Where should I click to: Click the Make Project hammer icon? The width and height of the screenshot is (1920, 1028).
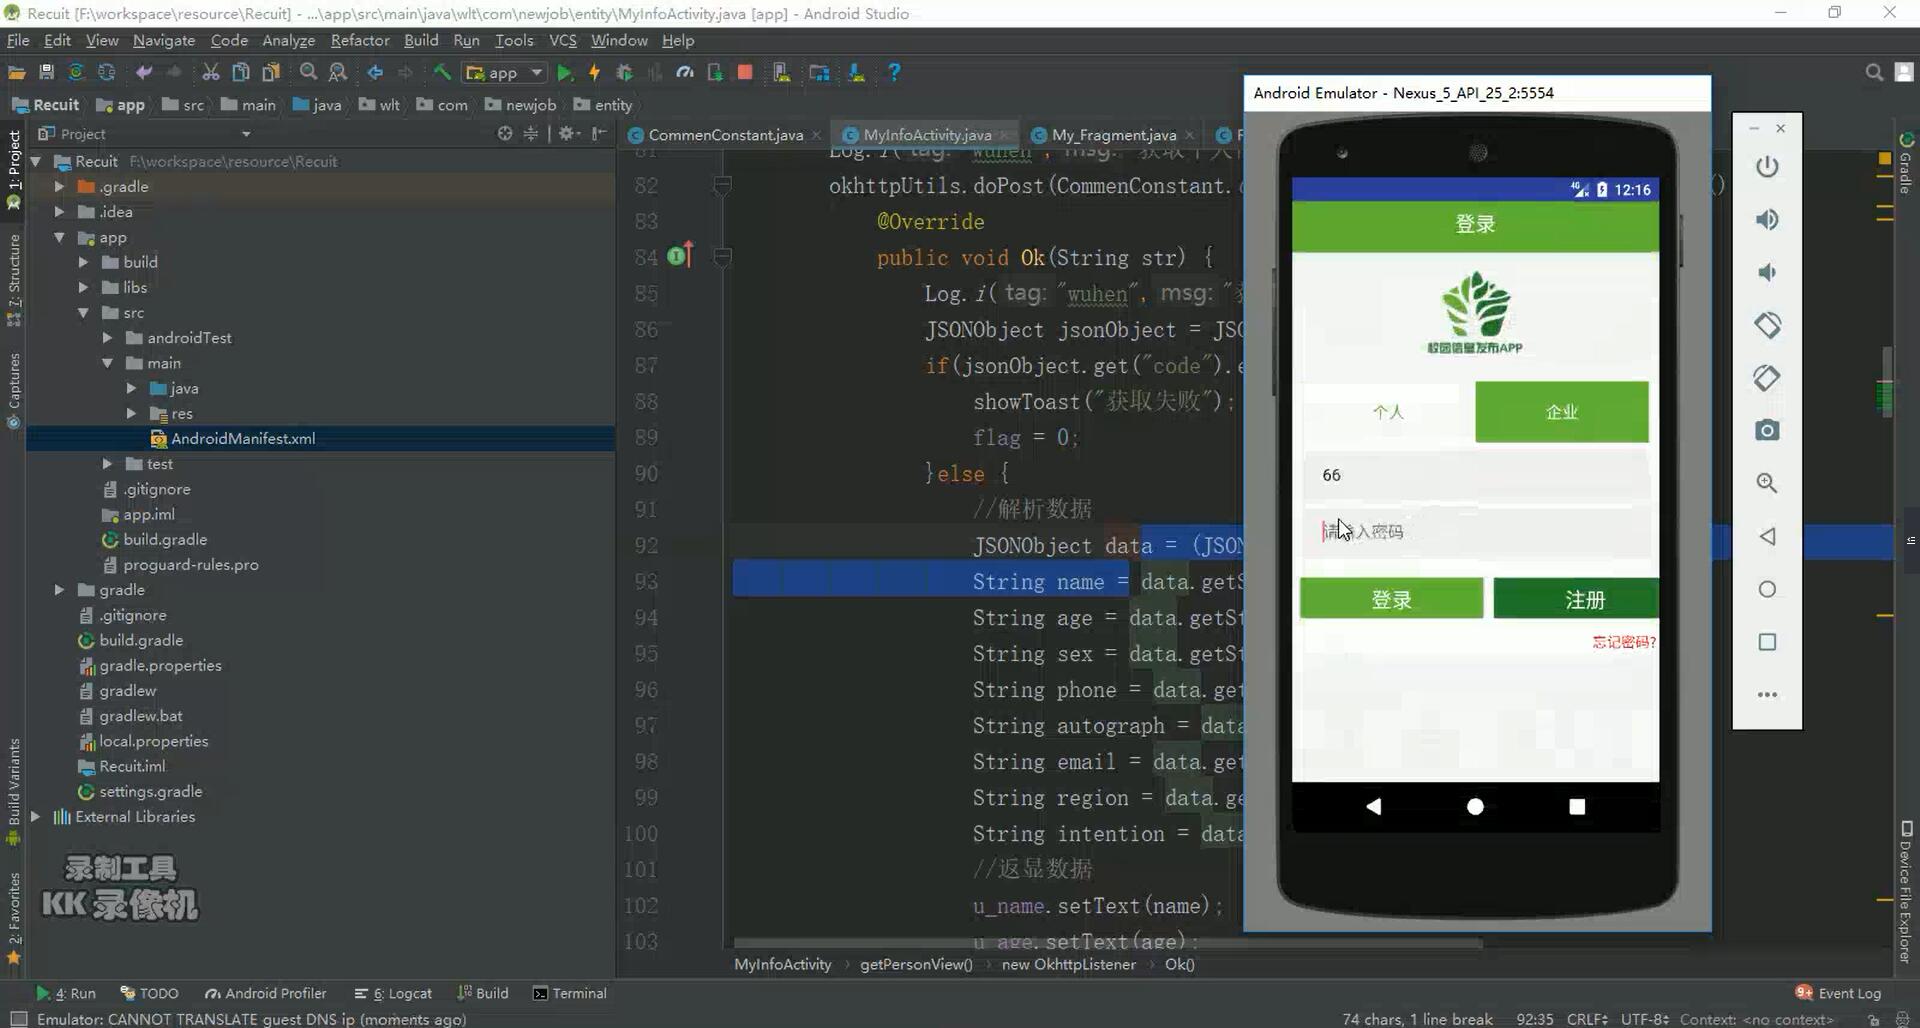(441, 72)
